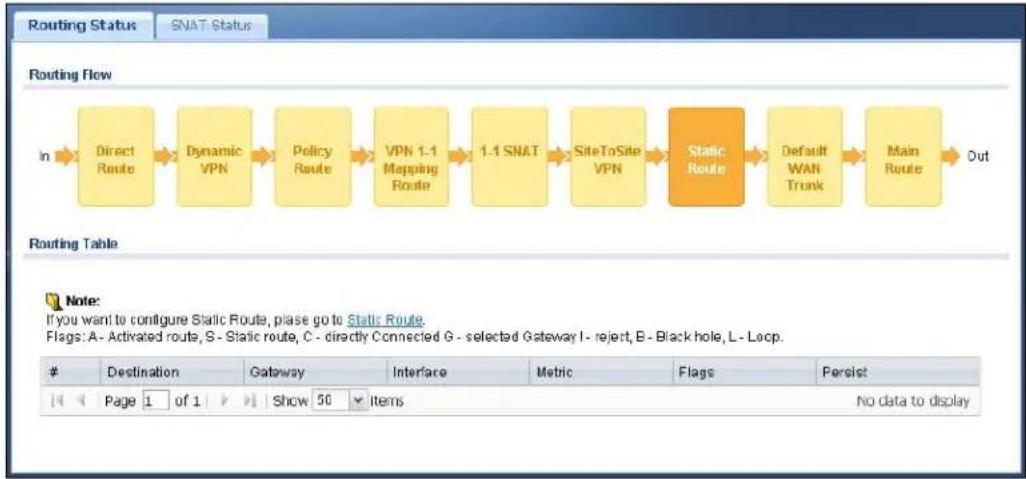Click the Note icon
Screen dimensions: 1026x479
click(x=54, y=302)
